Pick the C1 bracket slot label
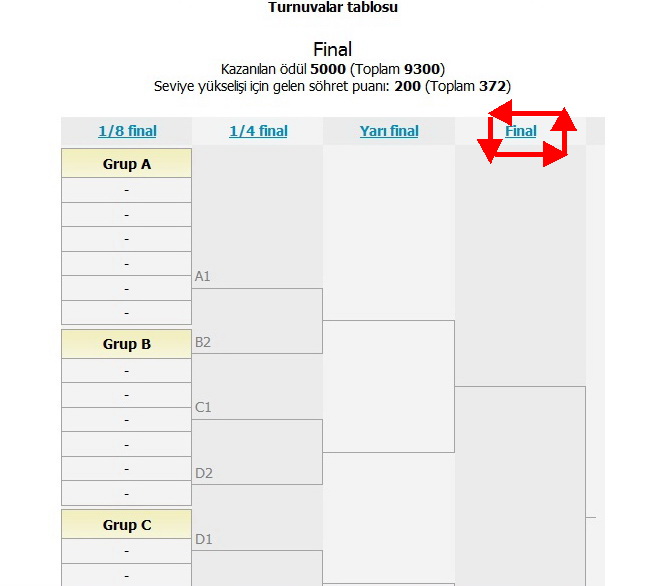Viewport: 658px width, 586px height. tap(202, 408)
